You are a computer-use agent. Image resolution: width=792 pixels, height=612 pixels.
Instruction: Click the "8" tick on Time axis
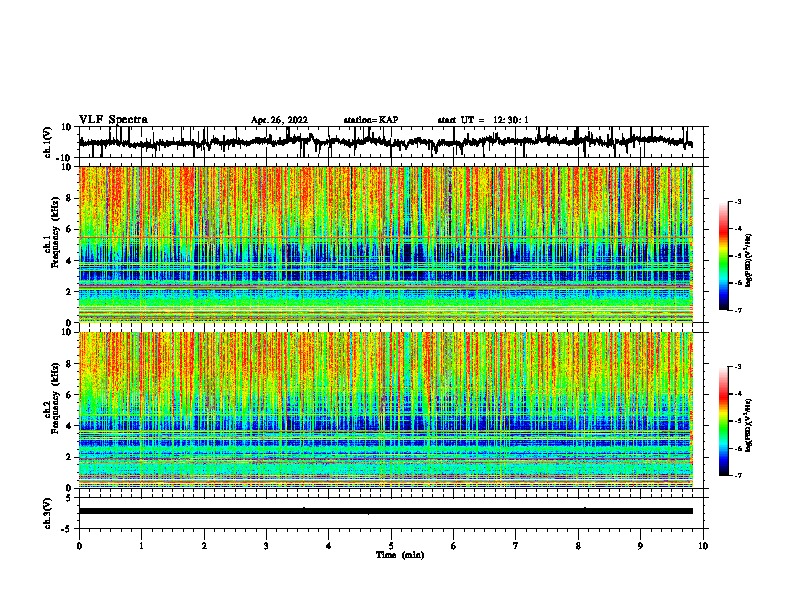(578, 546)
